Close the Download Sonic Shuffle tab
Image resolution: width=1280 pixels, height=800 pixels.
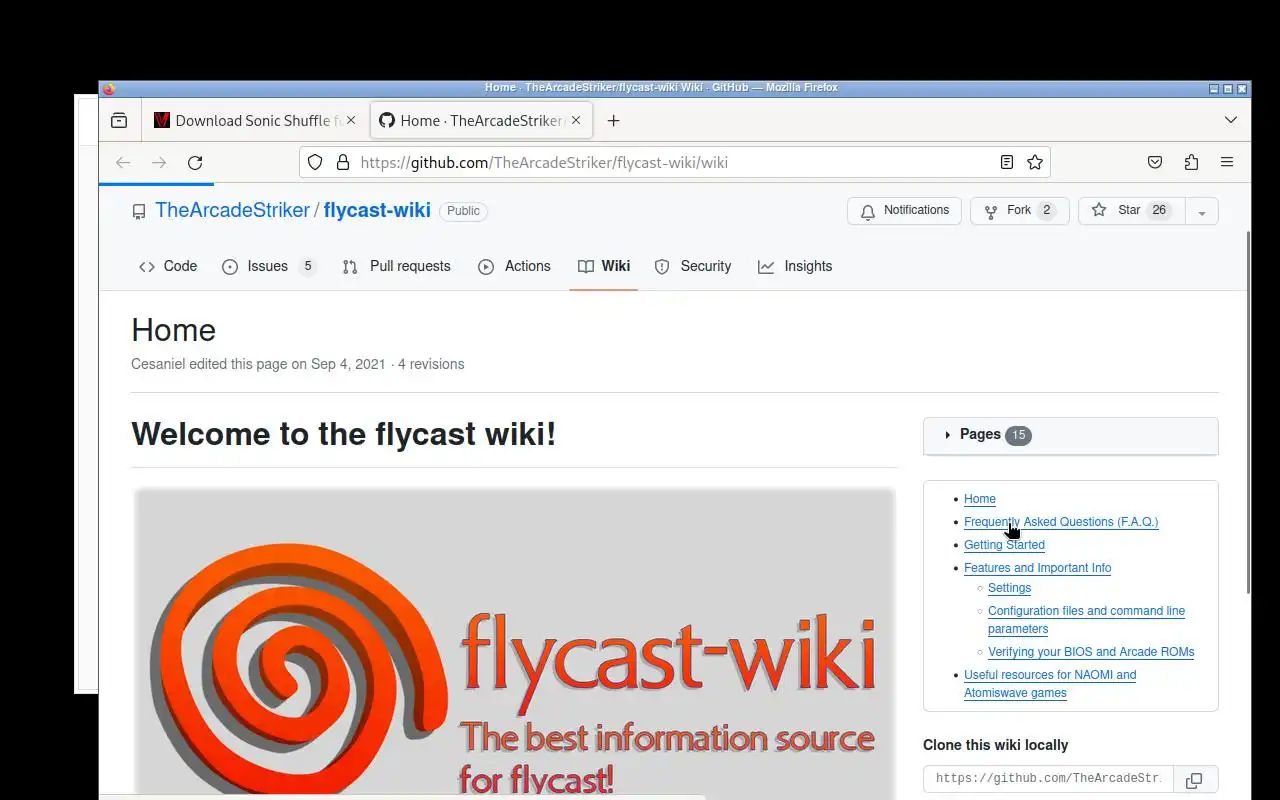tap(350, 120)
